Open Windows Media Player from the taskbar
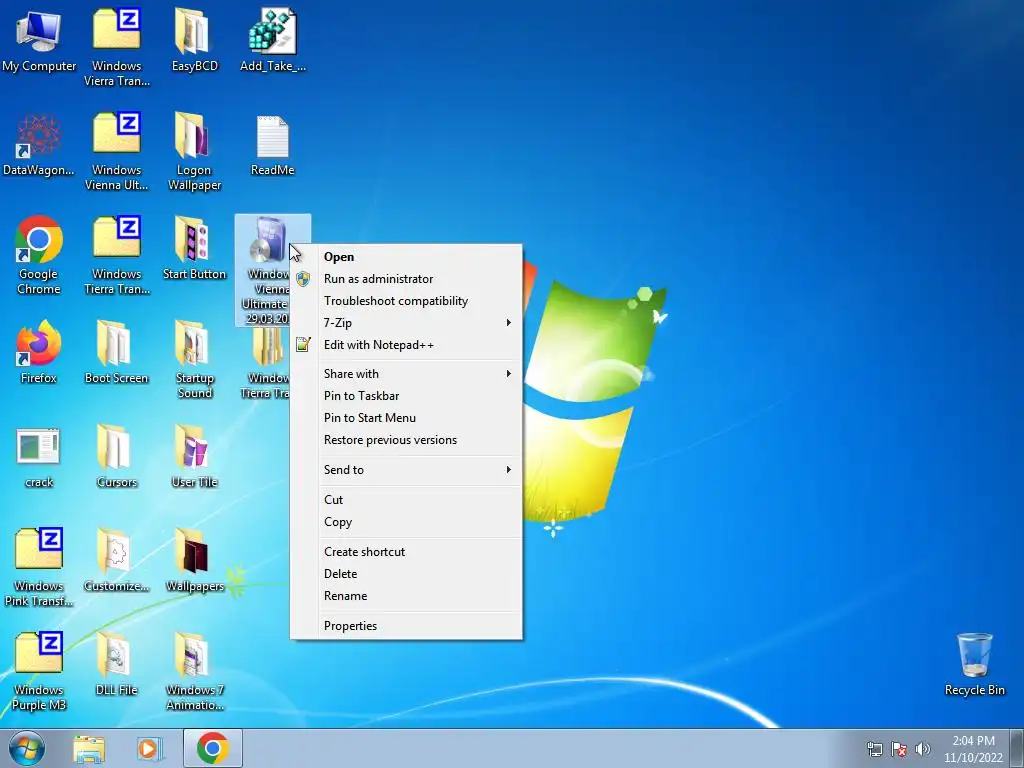Viewport: 1024px width, 768px height. pos(149,749)
